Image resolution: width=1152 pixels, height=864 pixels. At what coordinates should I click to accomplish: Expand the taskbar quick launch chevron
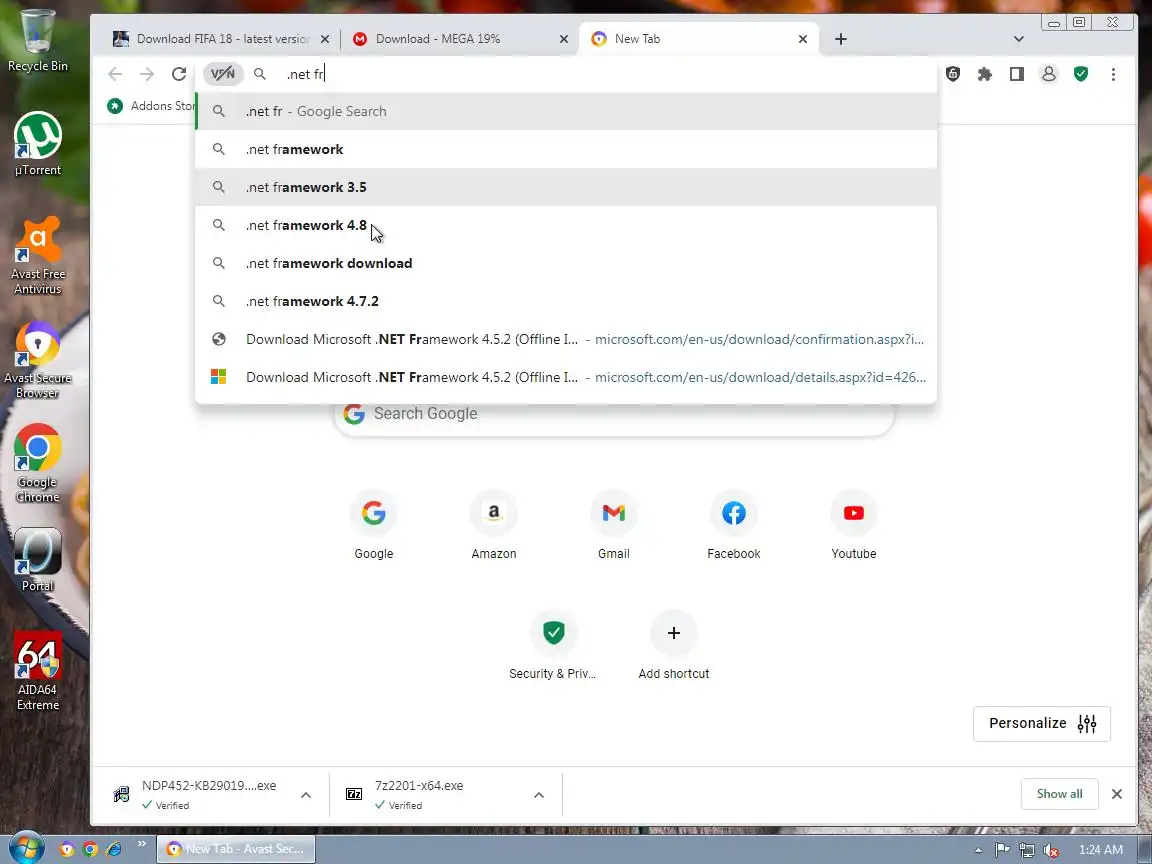click(x=141, y=843)
